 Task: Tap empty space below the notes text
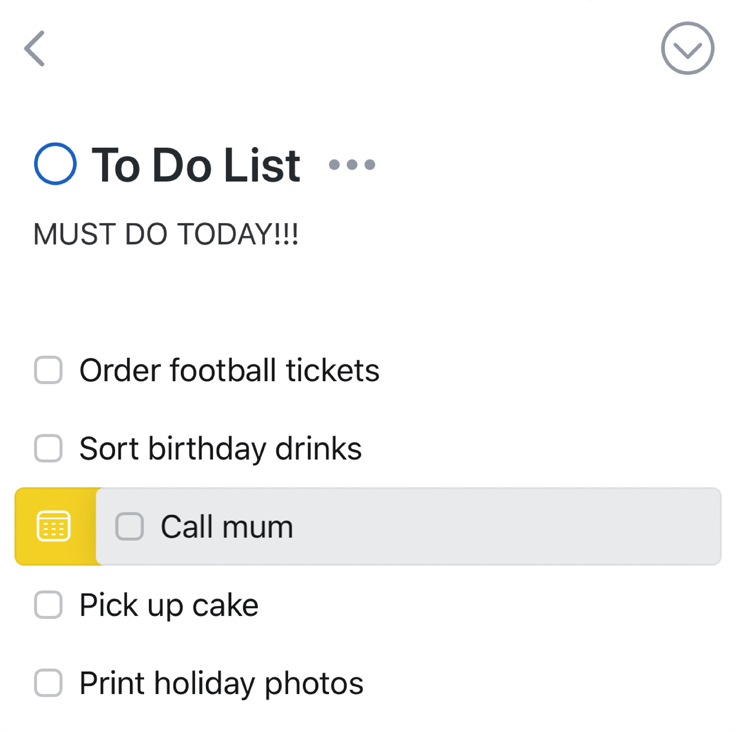pyautogui.click(x=368, y=296)
